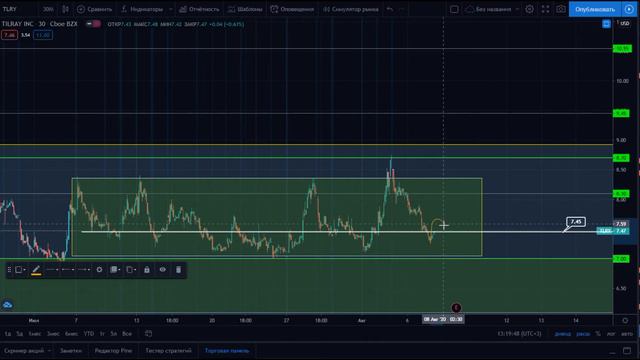Select the YTD date range
The image size is (640, 360).
point(89,333)
